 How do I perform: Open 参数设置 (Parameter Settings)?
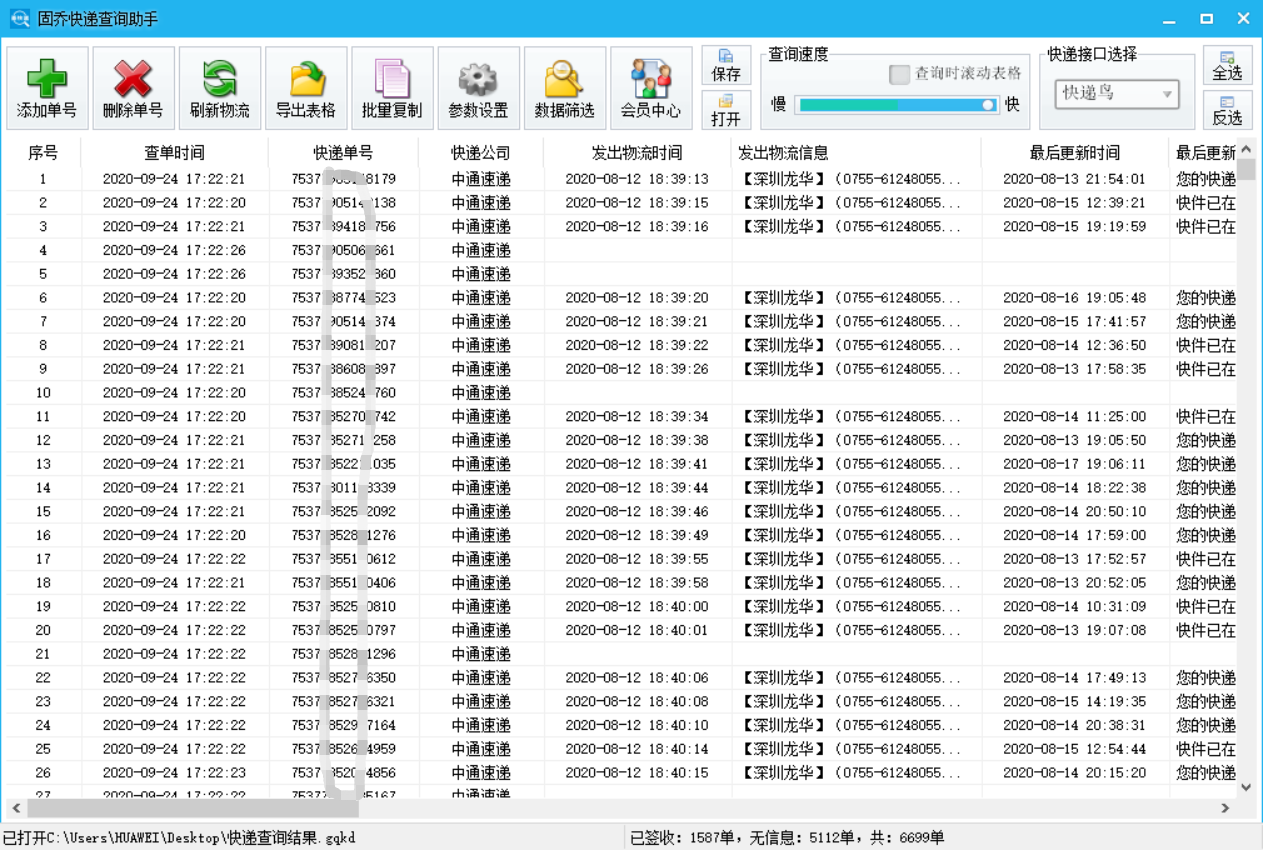(x=477, y=87)
